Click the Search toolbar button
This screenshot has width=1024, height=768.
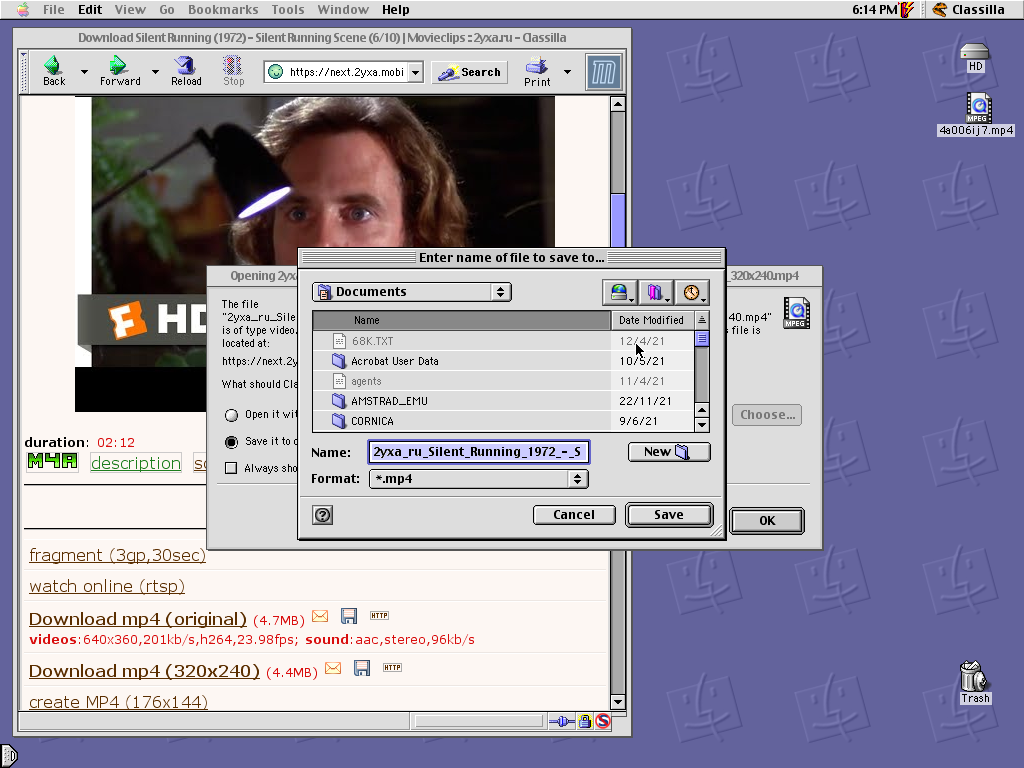tap(469, 72)
